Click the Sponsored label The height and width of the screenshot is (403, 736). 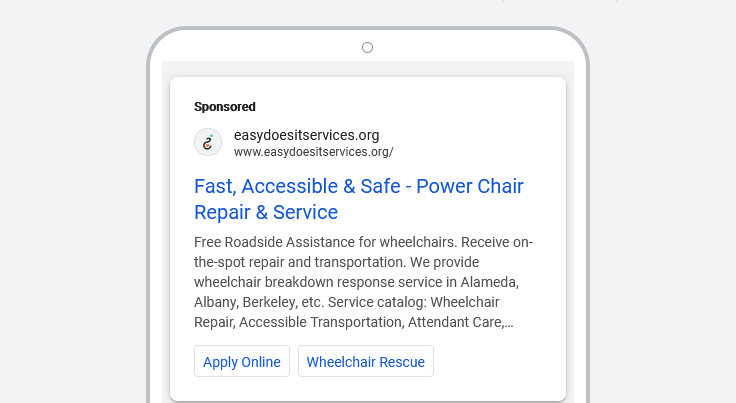pyautogui.click(x=225, y=106)
